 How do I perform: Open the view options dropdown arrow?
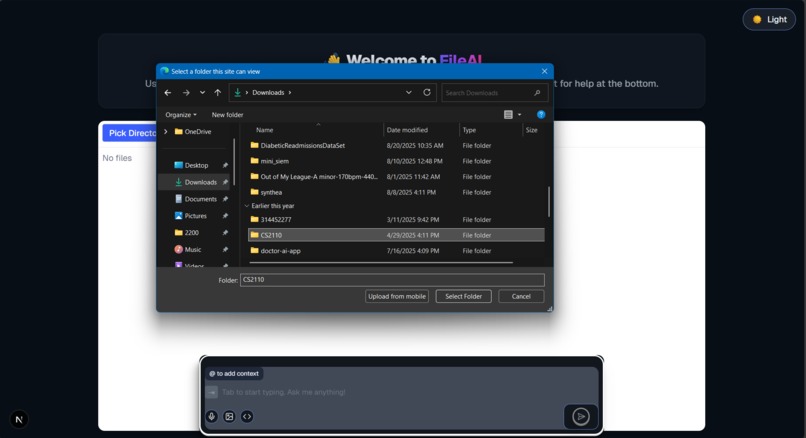click(x=519, y=115)
